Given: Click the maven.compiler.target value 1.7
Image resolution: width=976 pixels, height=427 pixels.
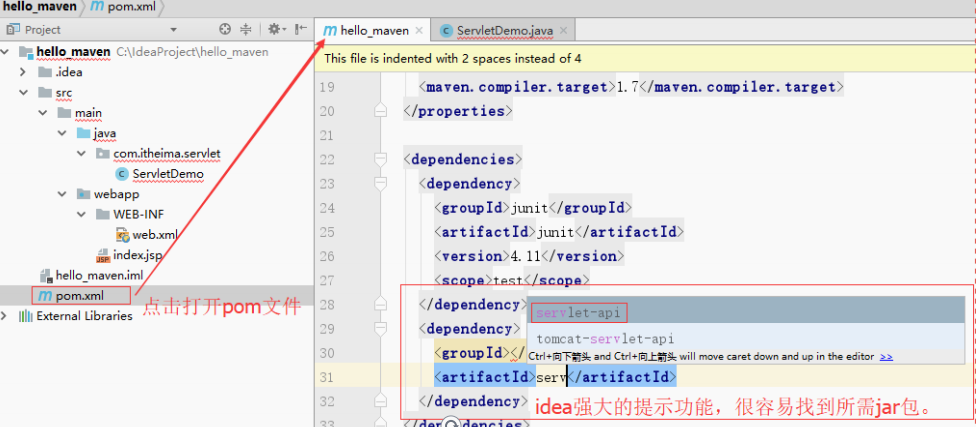Looking at the screenshot, I should point(627,87).
